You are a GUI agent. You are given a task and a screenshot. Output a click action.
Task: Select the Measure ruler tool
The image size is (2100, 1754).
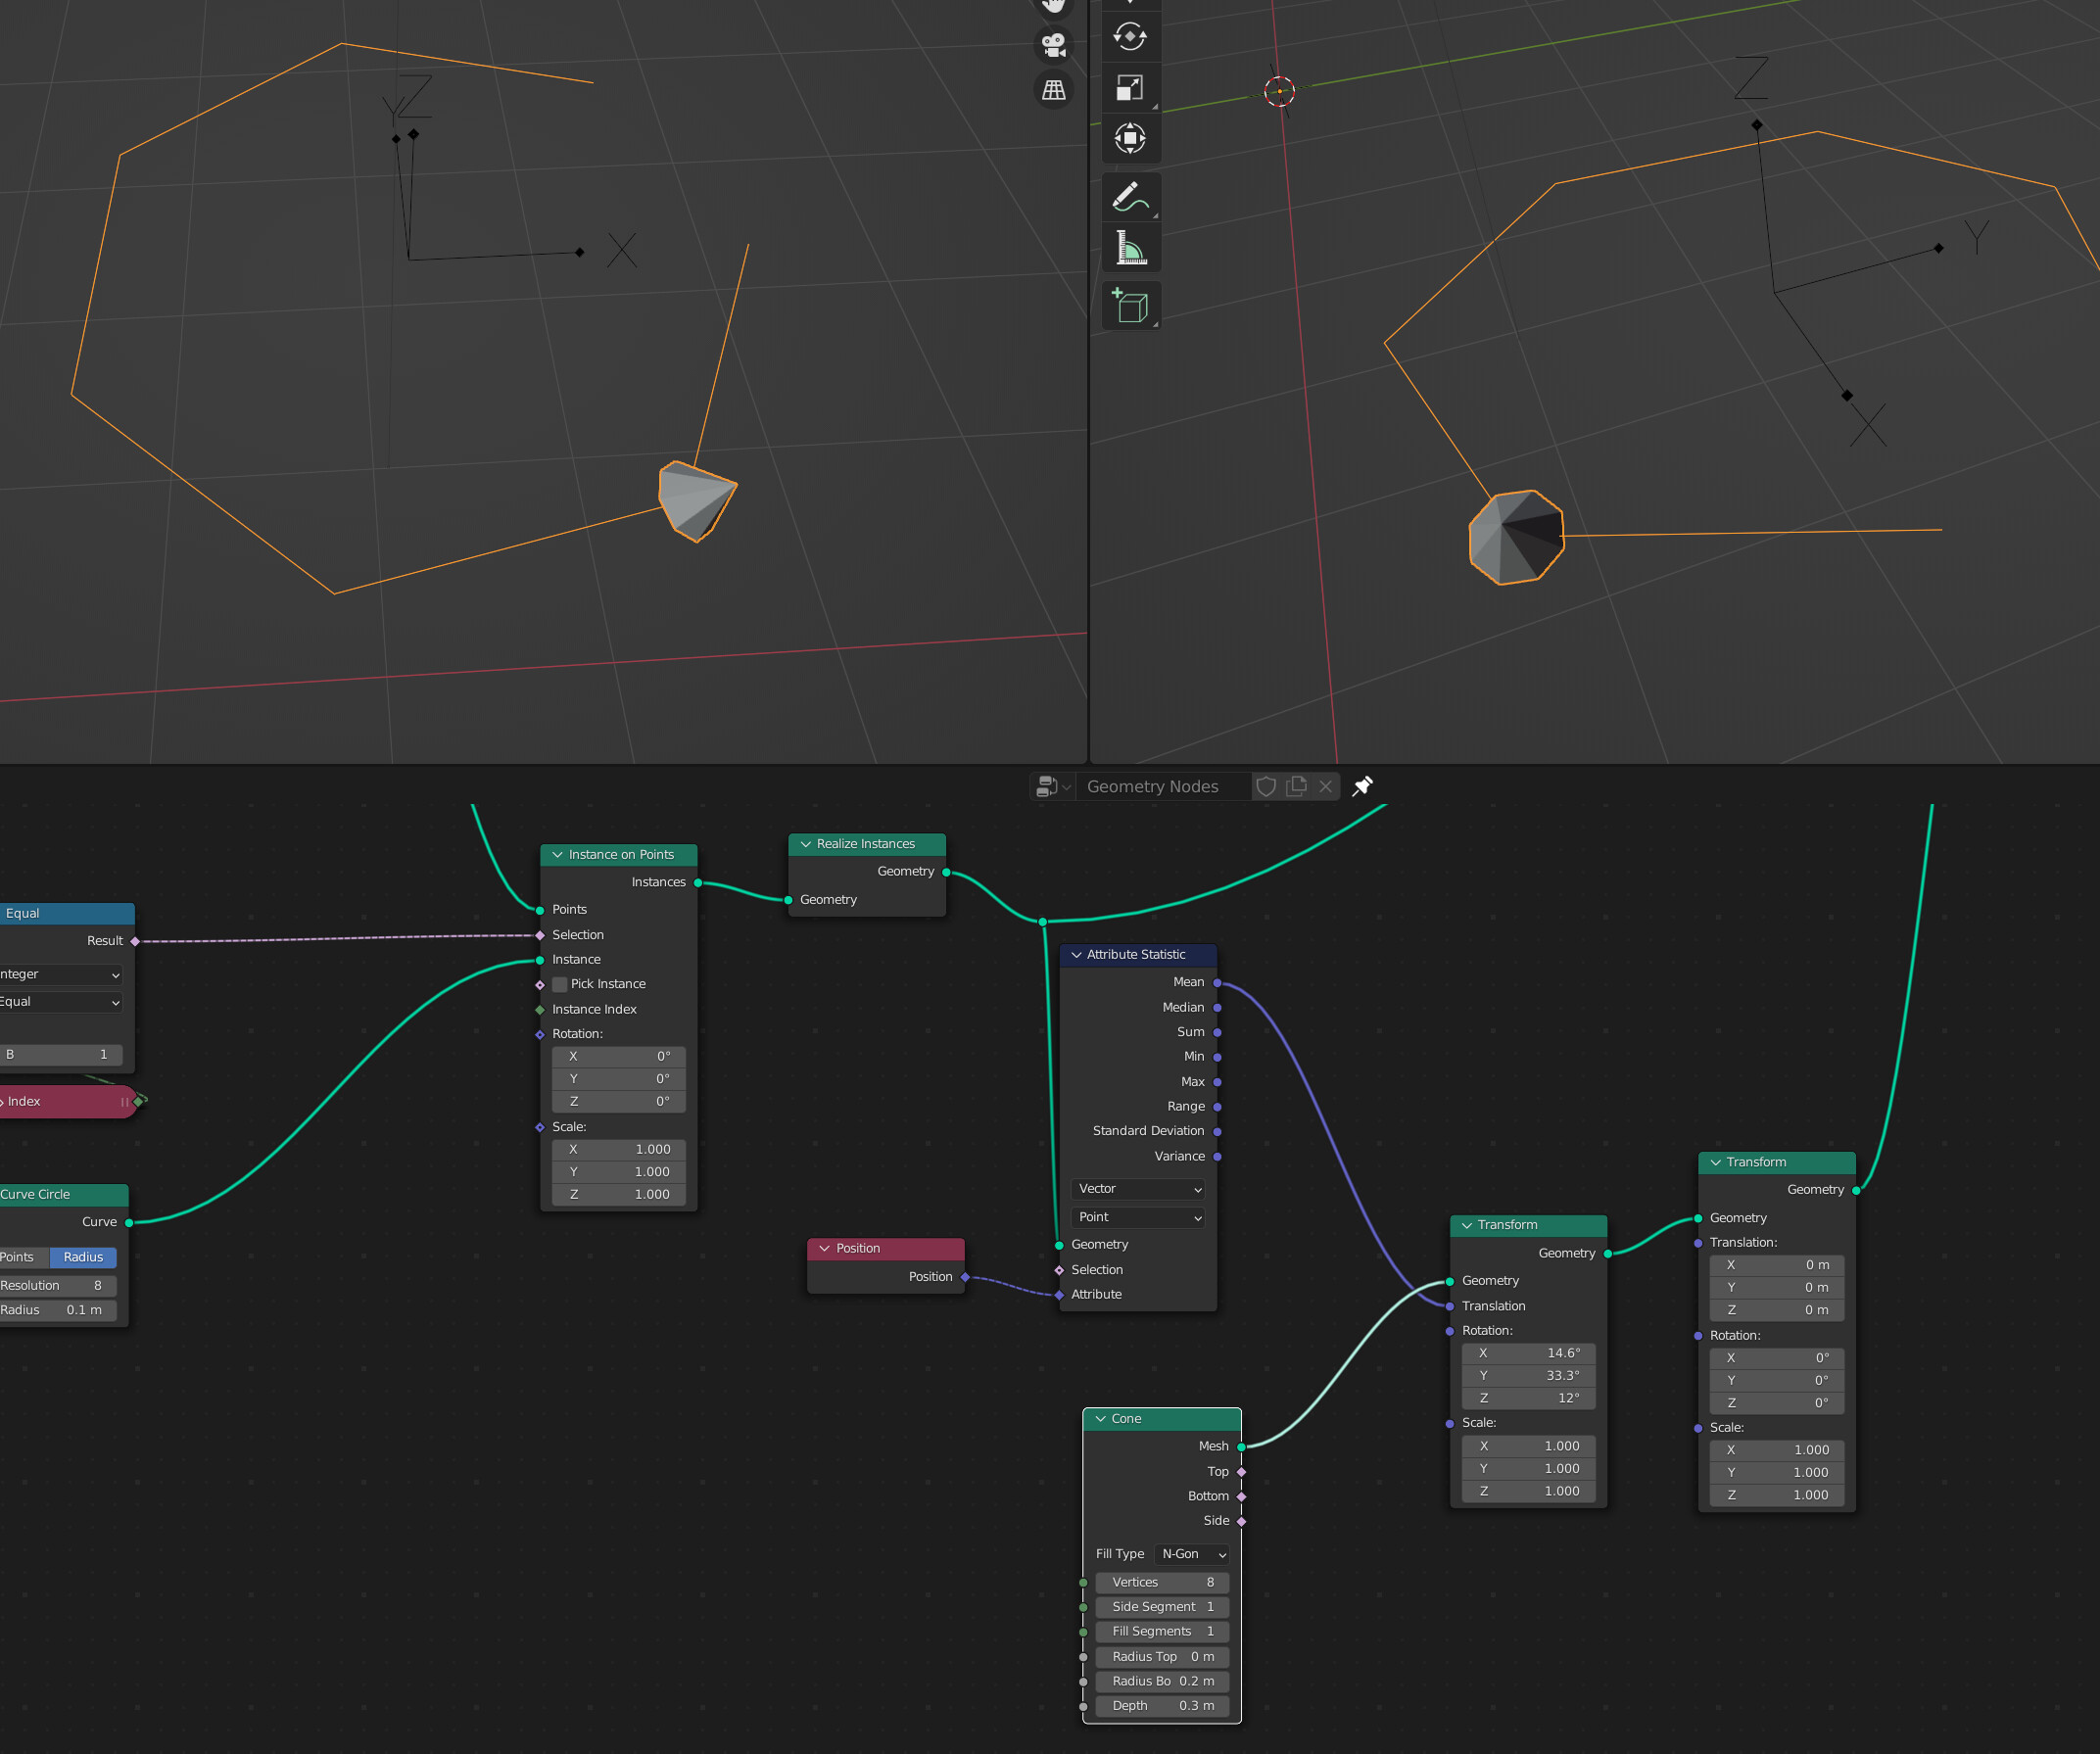1130,247
